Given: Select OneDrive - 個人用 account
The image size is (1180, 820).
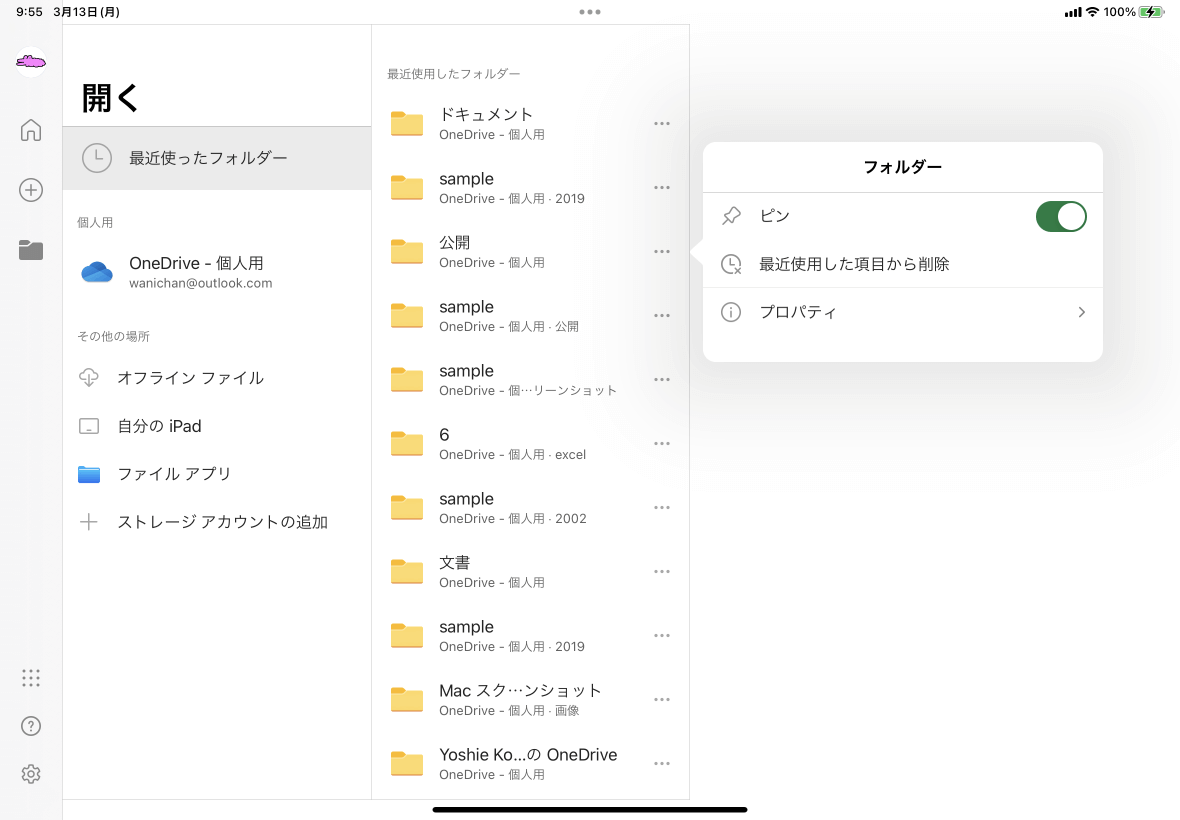Looking at the screenshot, I should point(217,272).
